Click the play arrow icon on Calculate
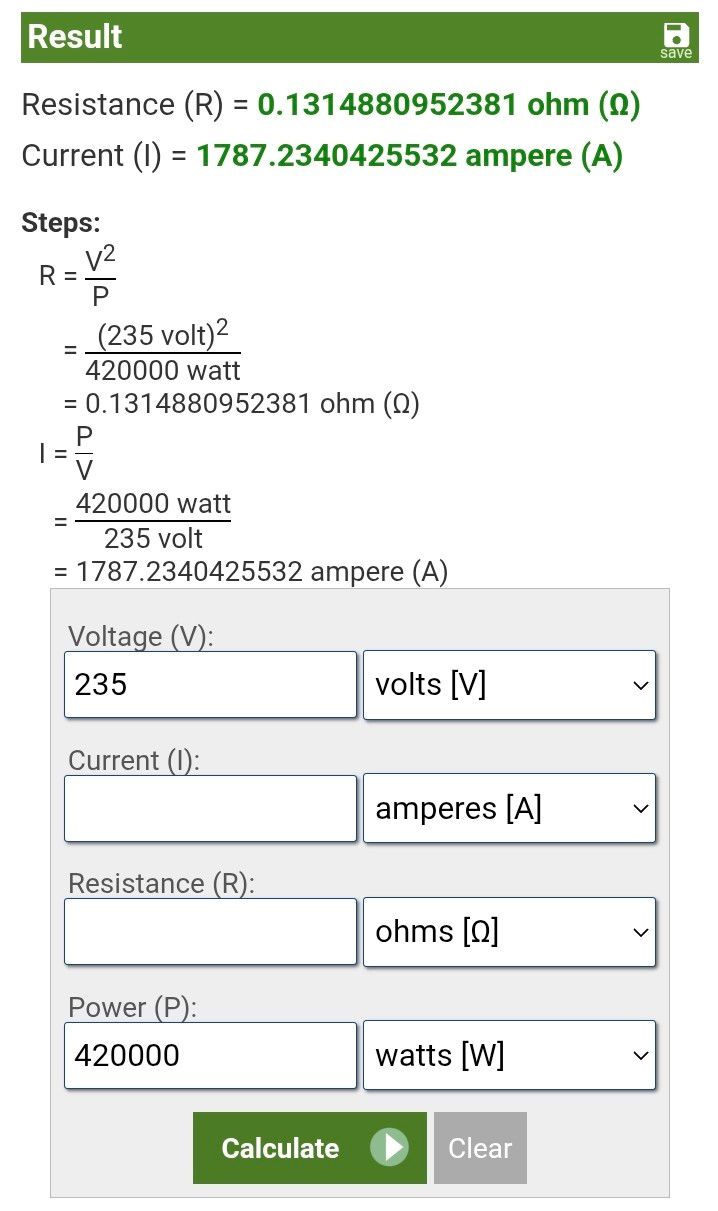 [388, 1148]
